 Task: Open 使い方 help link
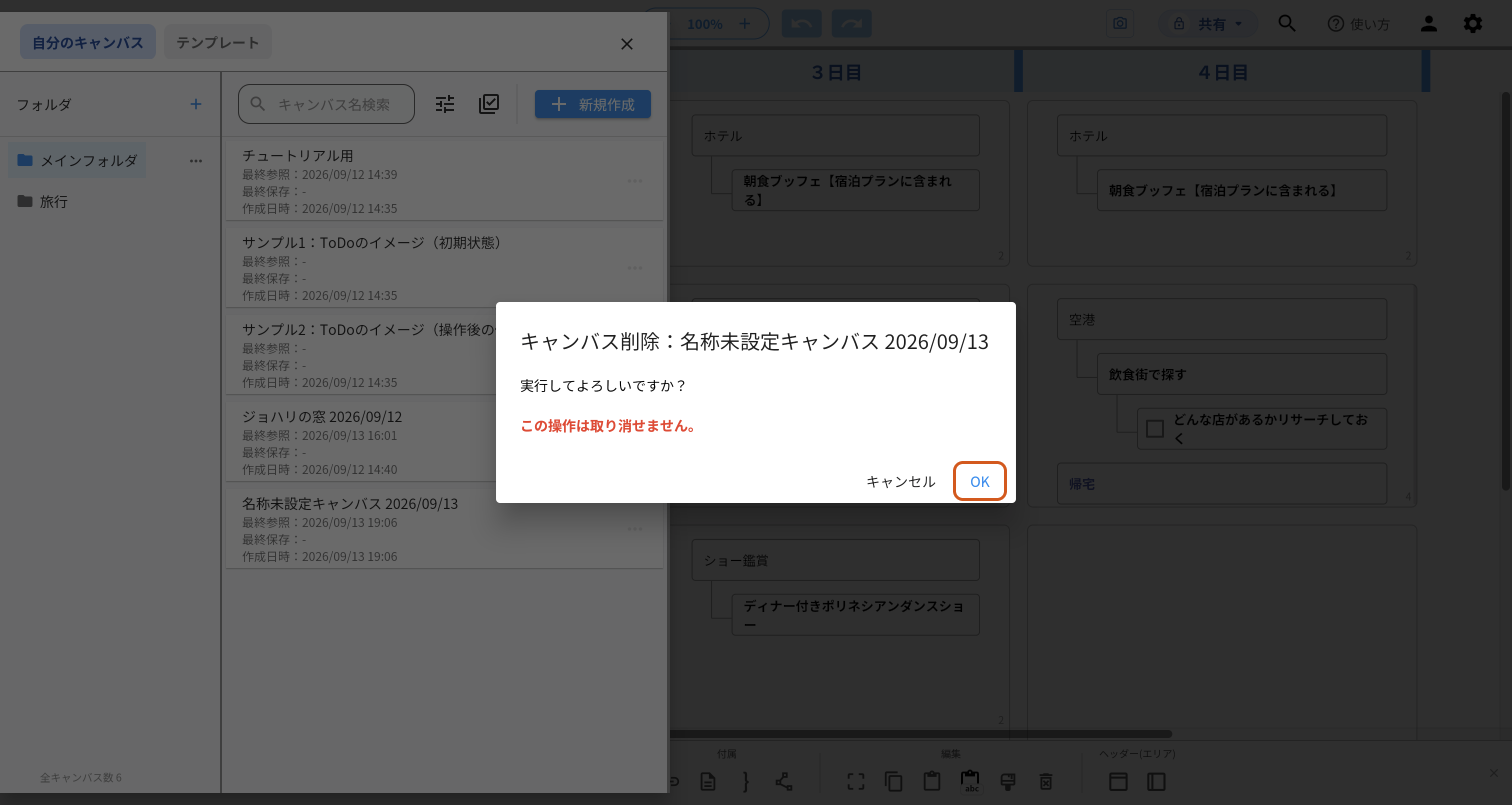[1358, 24]
